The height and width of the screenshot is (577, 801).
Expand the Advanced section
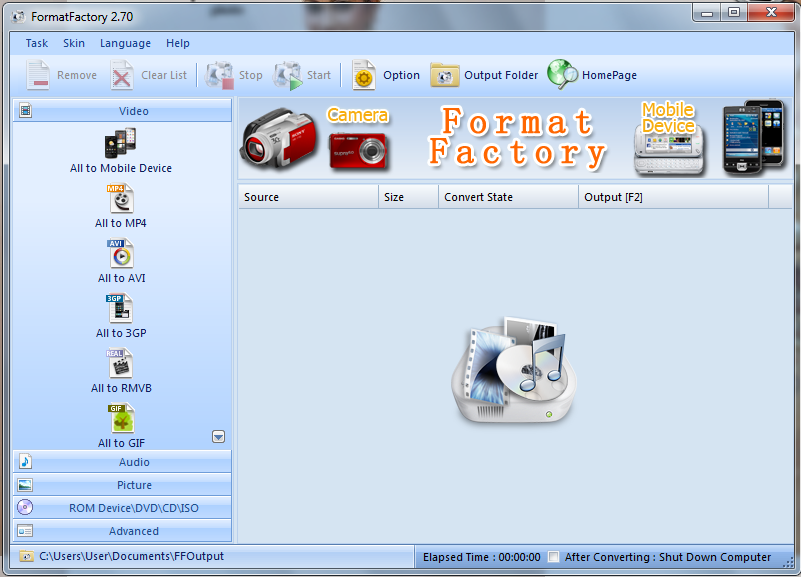(122, 531)
